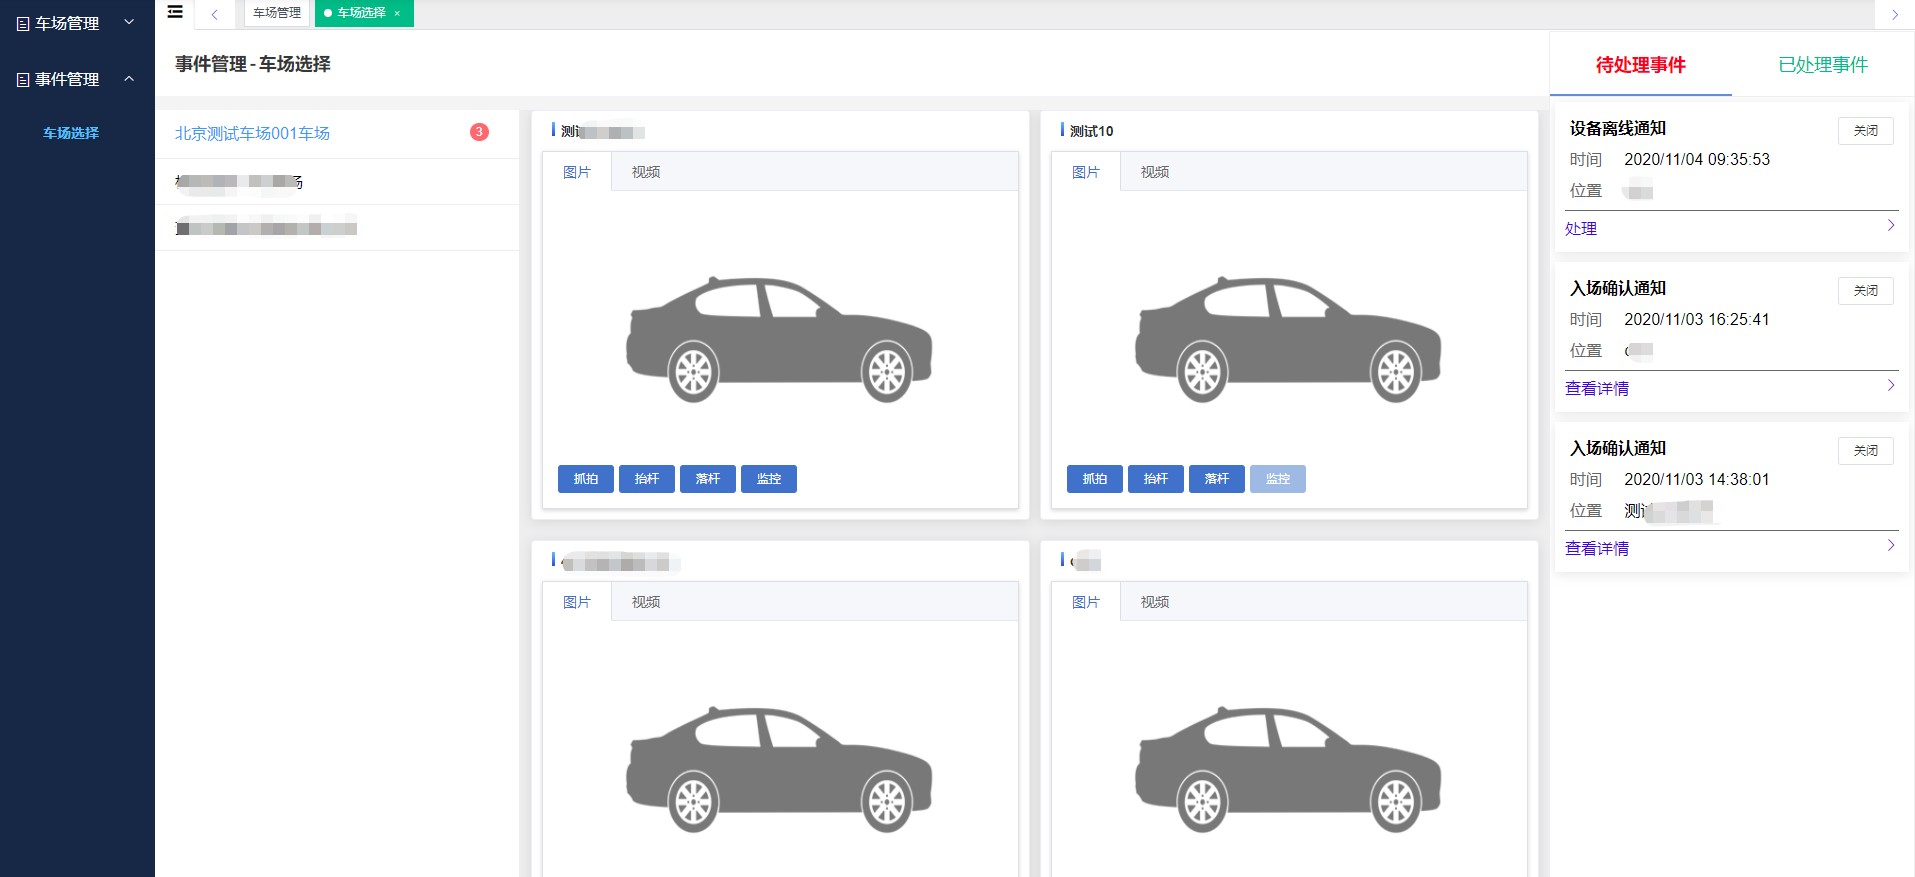
Task: Select 北京测试车场001车场 in list
Action: pos(253,133)
